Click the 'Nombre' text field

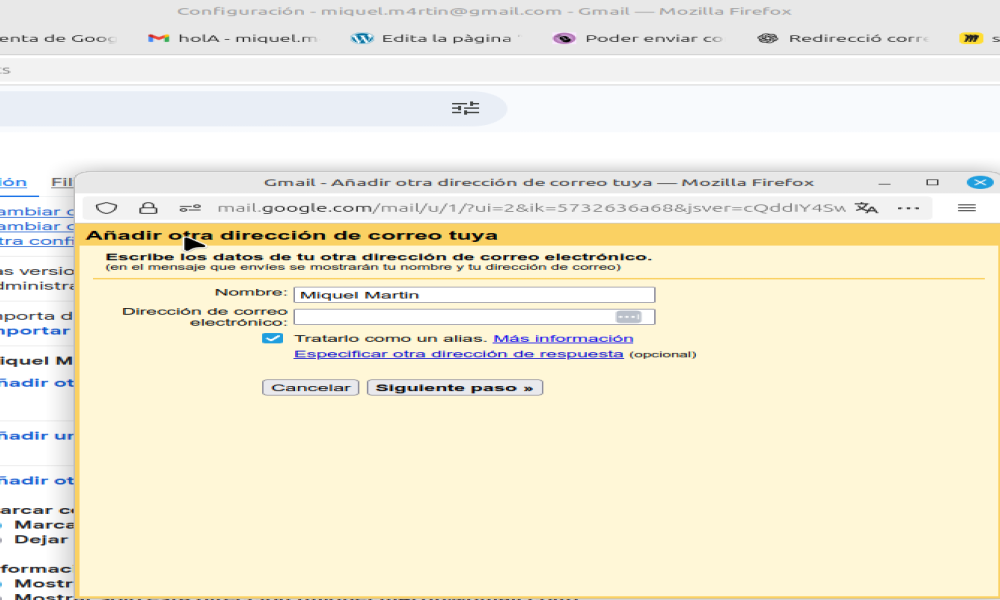tap(474, 295)
